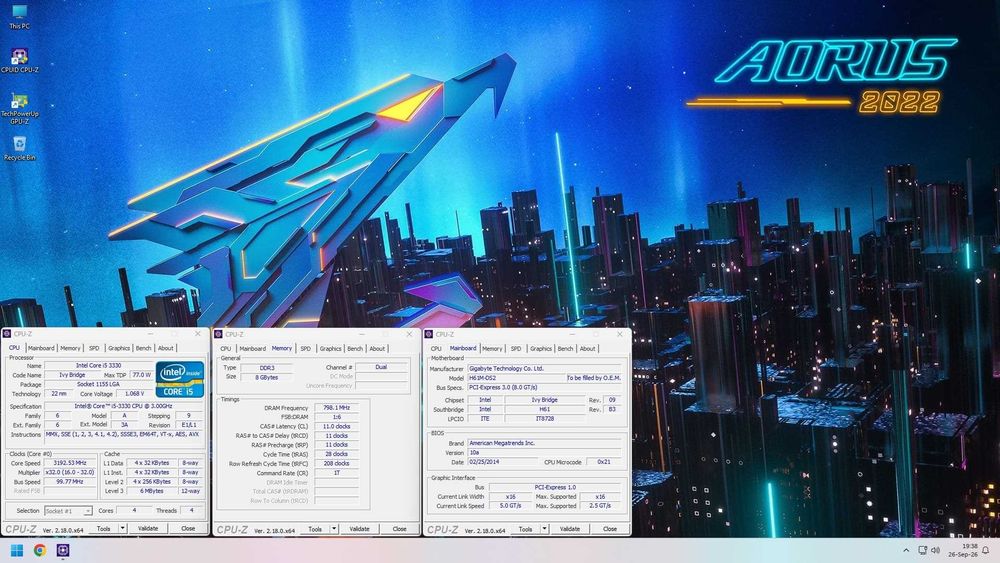This screenshot has height=563, width=1000.
Task: Open Graphics tab in the Memory-tab window
Action: tap(330, 349)
